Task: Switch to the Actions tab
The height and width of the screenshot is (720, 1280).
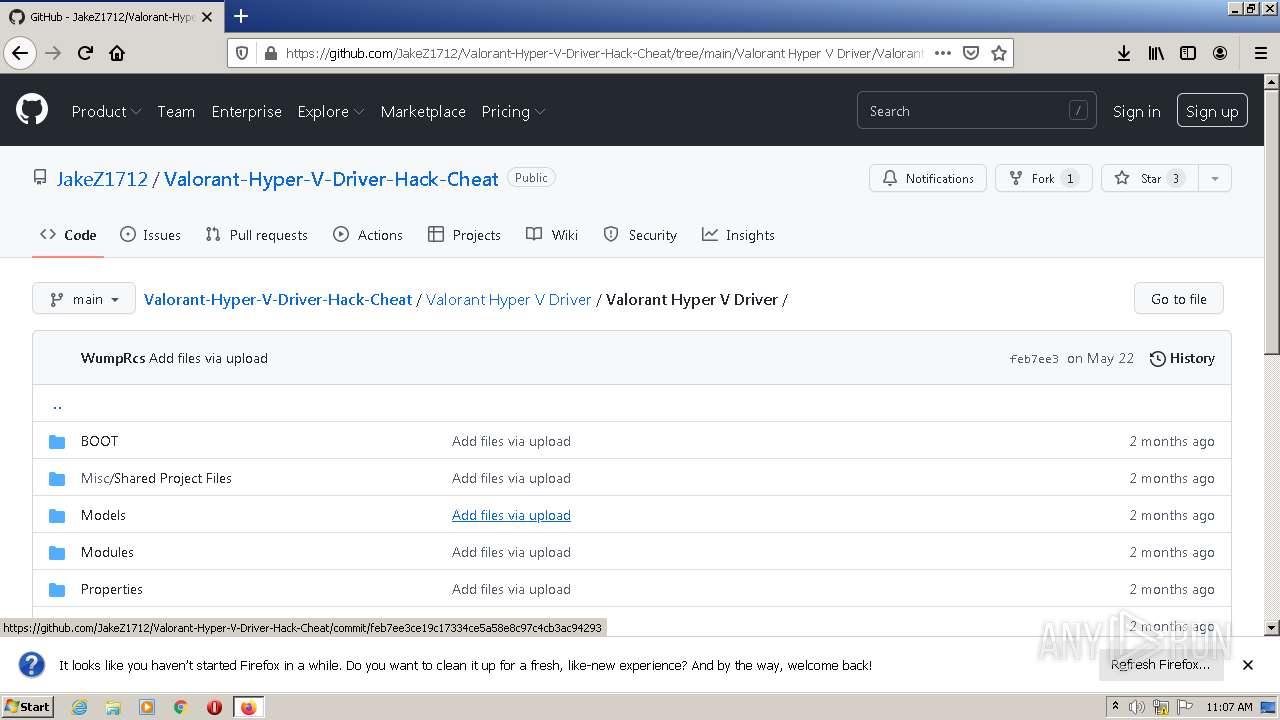Action: click(x=368, y=235)
